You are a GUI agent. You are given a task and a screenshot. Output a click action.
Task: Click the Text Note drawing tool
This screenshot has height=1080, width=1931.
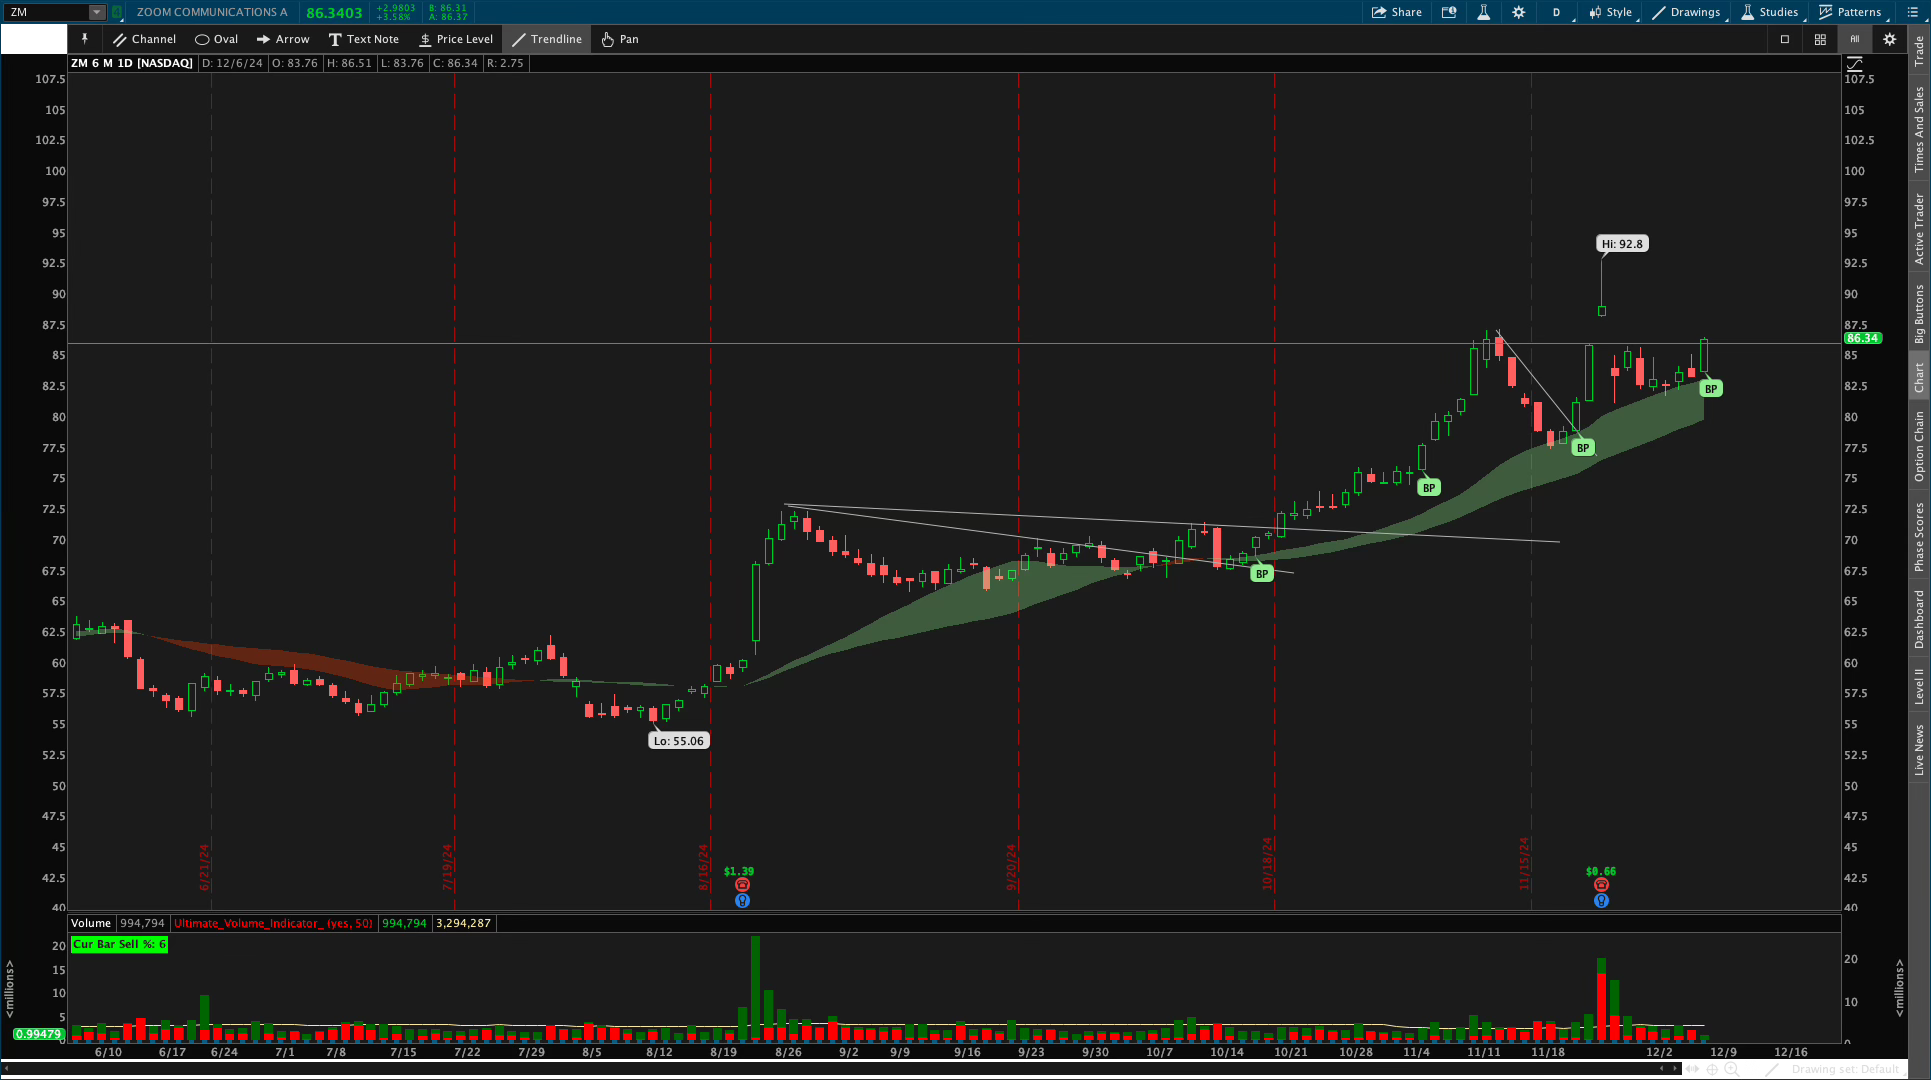(x=364, y=39)
